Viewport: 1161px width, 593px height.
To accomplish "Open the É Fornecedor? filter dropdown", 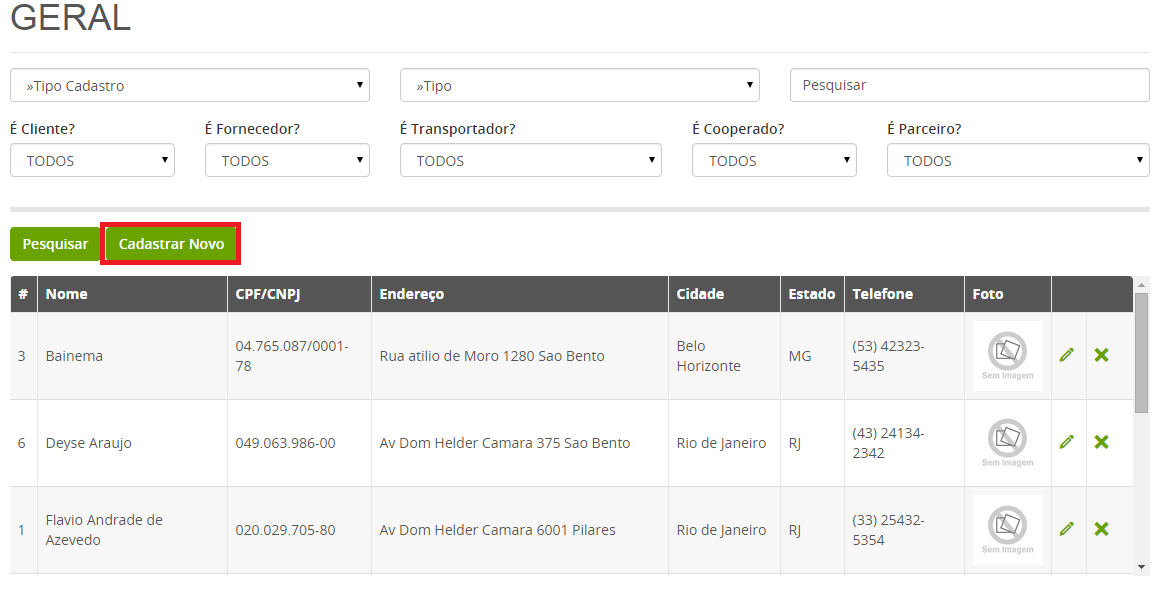I will [287, 160].
